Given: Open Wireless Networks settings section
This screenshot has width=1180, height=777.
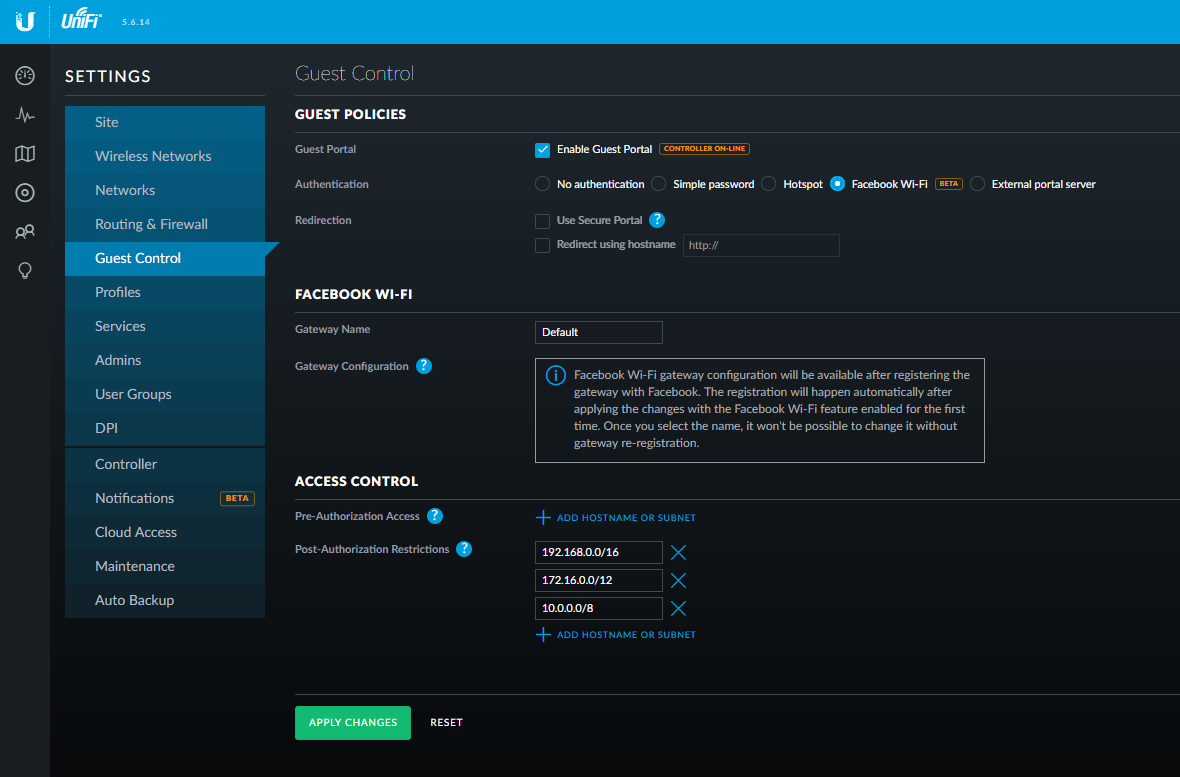Looking at the screenshot, I should click(x=153, y=156).
